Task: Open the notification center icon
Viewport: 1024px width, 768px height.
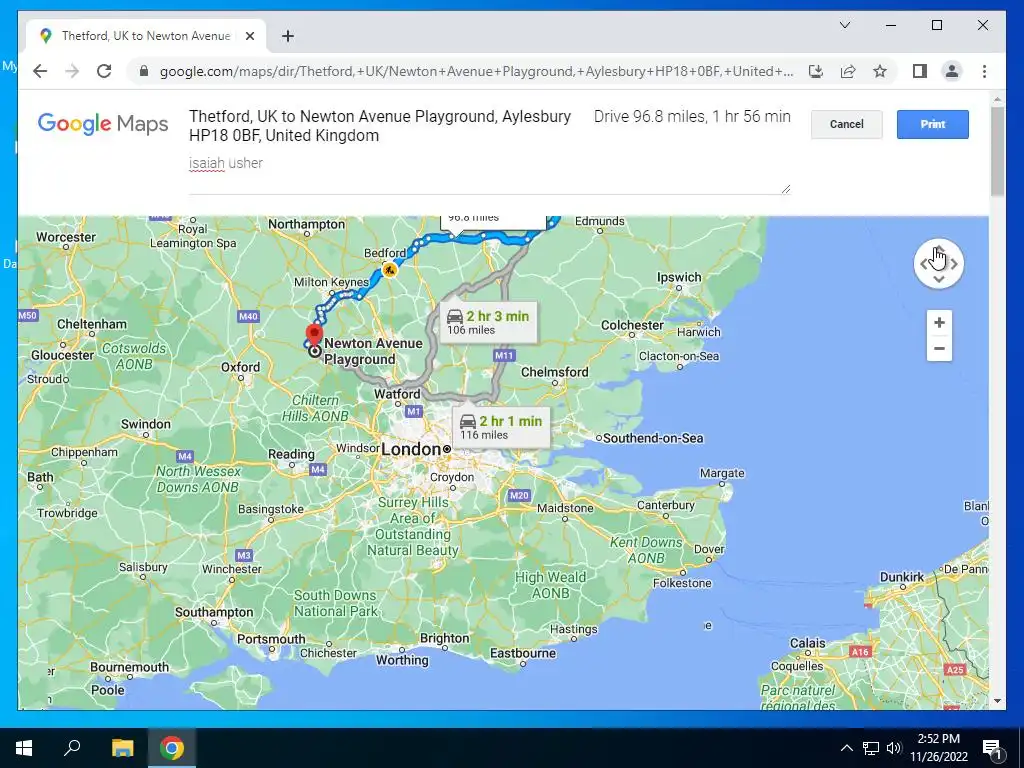Action: (x=992, y=748)
